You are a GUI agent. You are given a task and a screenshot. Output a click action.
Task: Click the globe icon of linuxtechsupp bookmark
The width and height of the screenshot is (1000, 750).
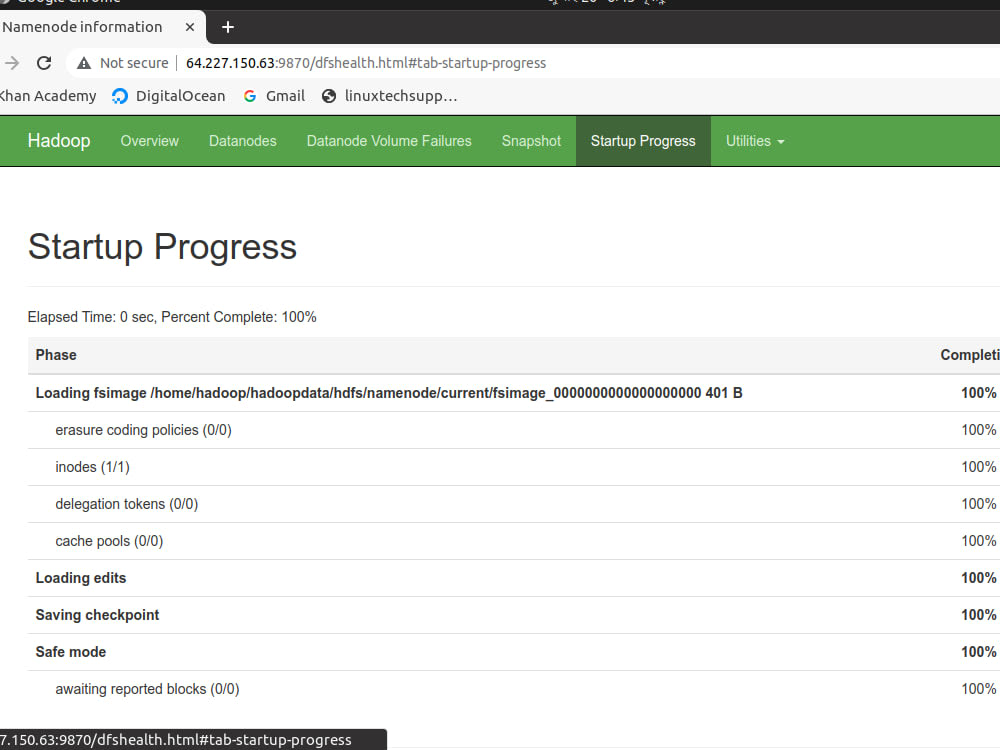click(x=328, y=96)
